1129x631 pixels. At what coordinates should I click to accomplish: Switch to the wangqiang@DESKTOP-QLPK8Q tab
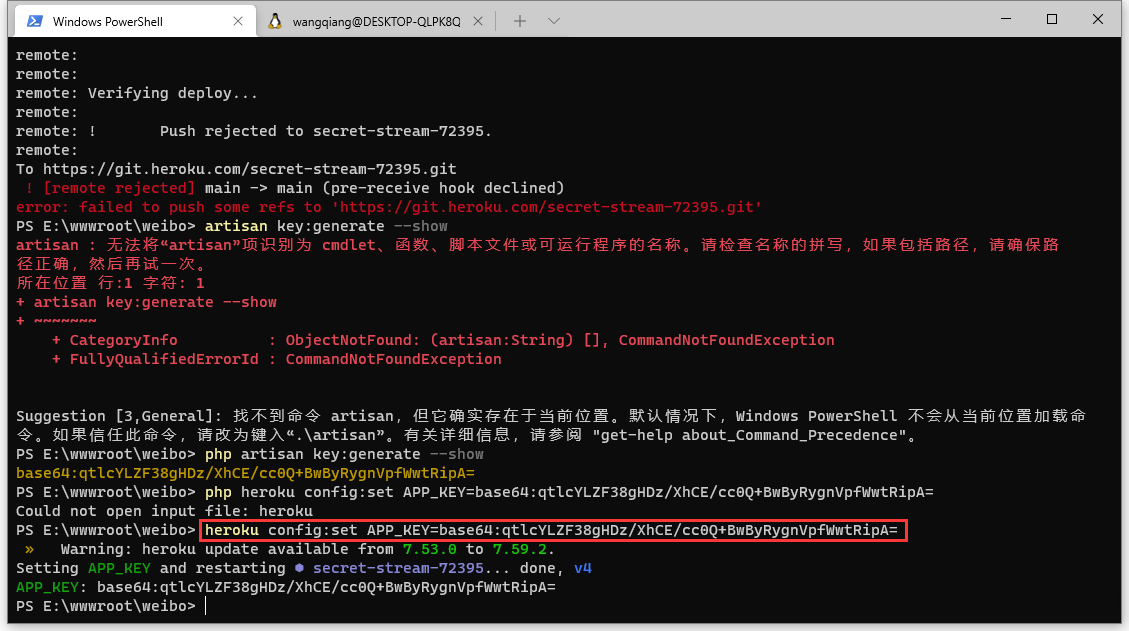click(x=376, y=22)
